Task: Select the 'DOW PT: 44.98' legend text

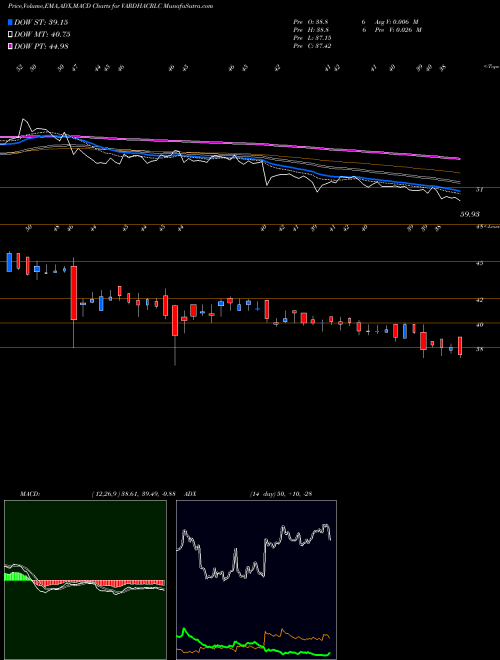Action: click(x=41, y=46)
